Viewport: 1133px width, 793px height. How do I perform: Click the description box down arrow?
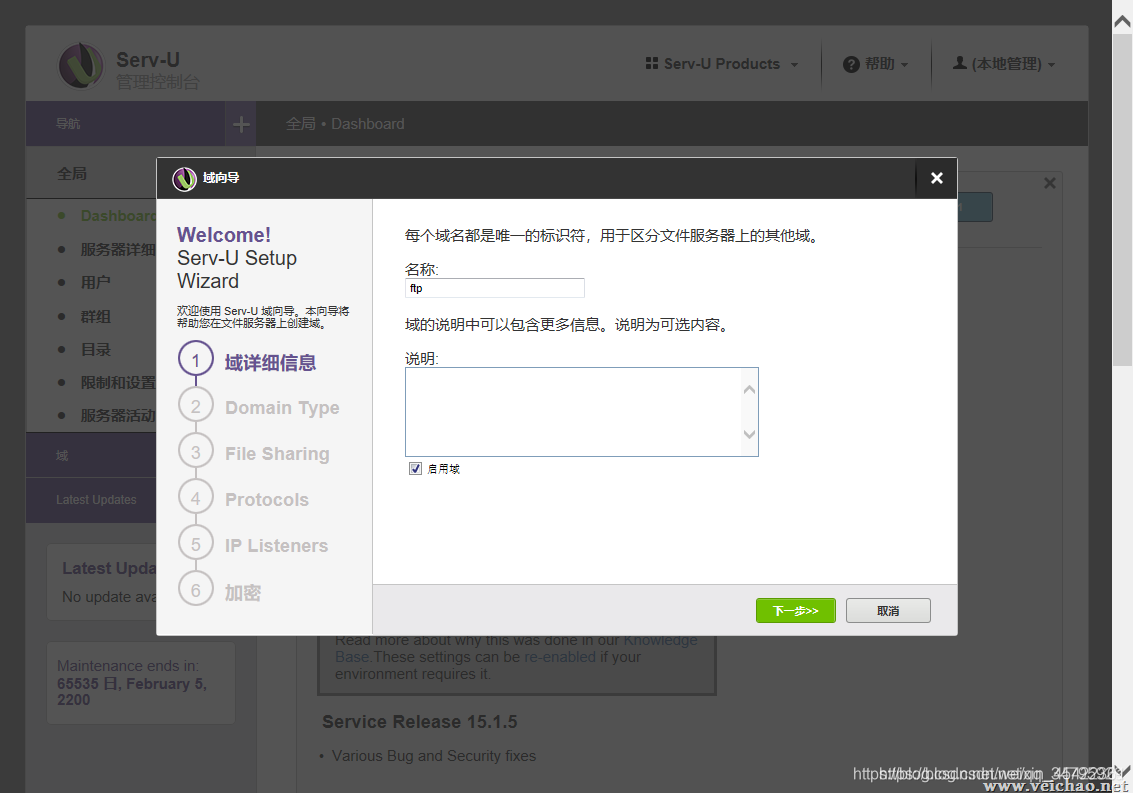749,434
